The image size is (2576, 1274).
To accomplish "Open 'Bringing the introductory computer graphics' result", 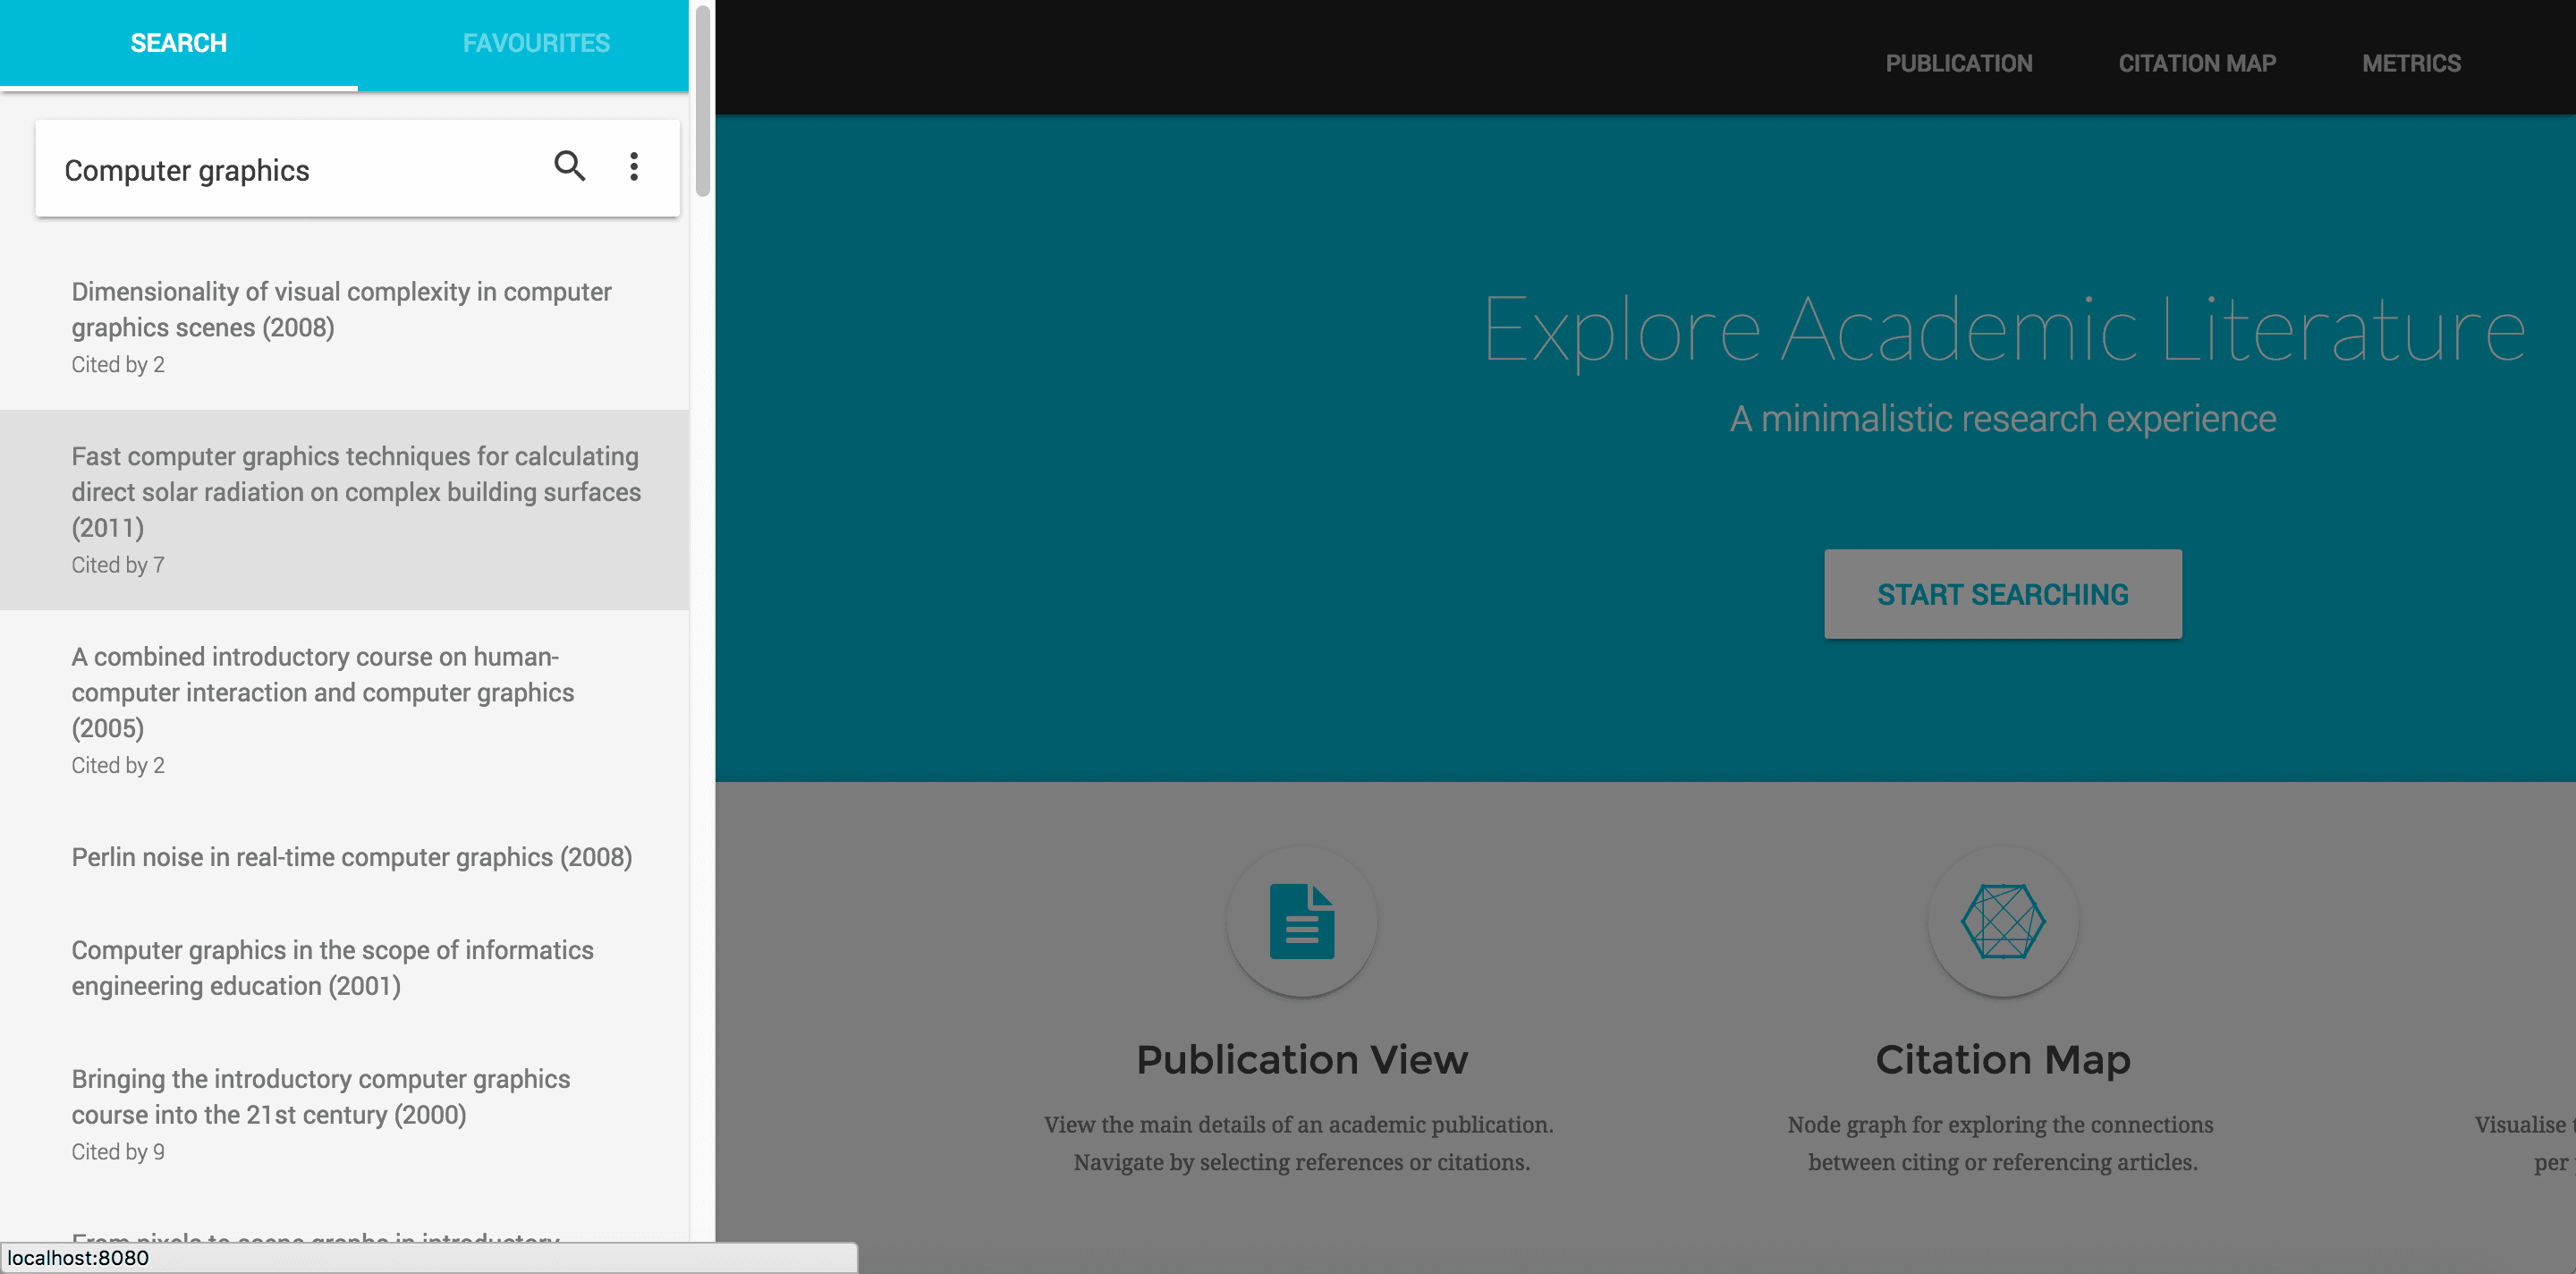I will [x=344, y=1113].
